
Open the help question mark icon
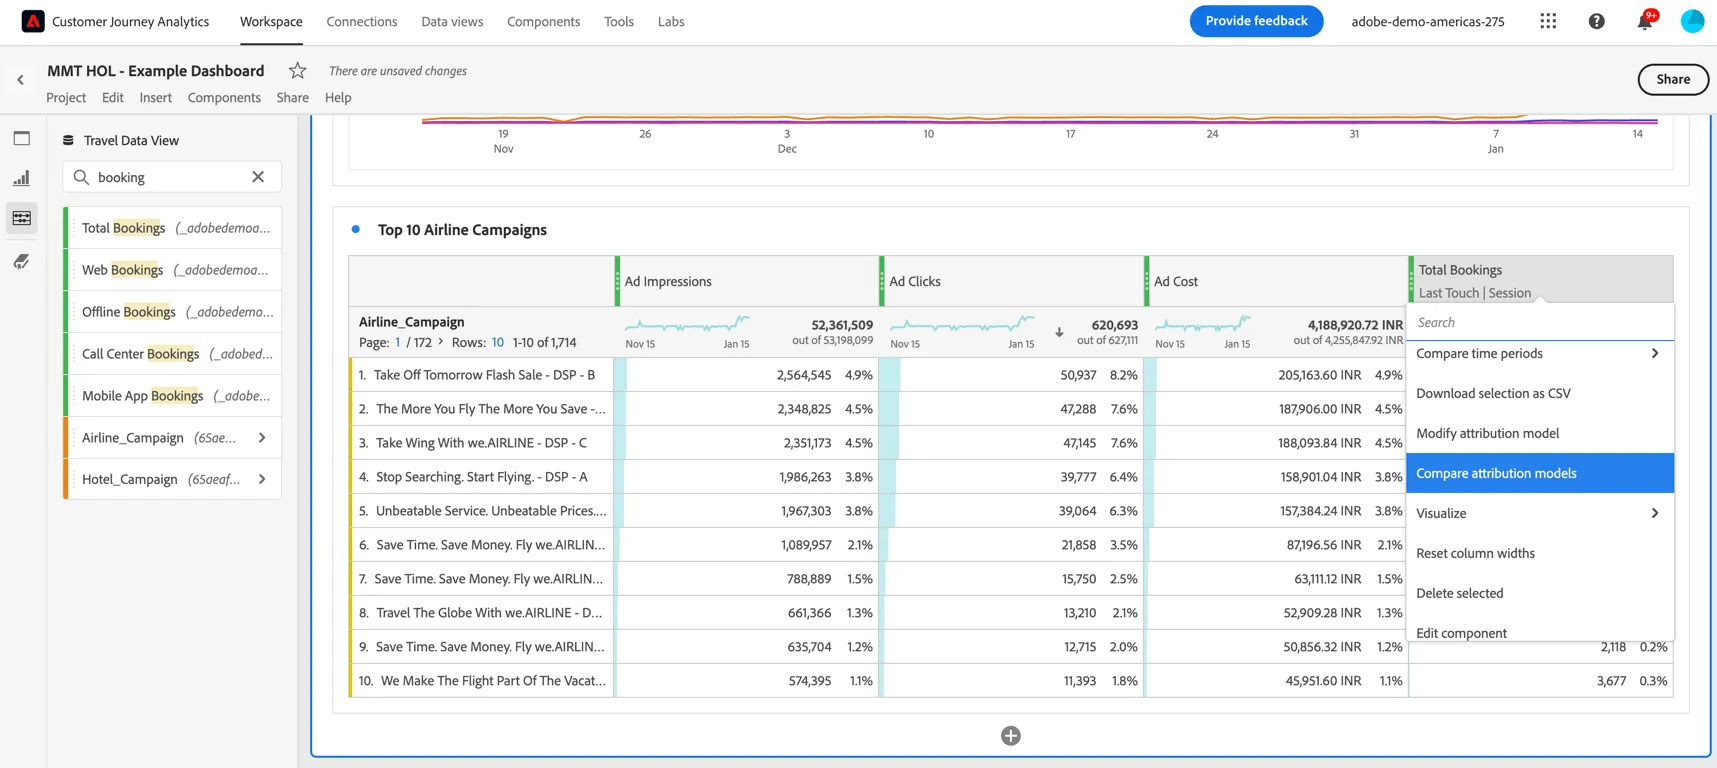(1597, 21)
